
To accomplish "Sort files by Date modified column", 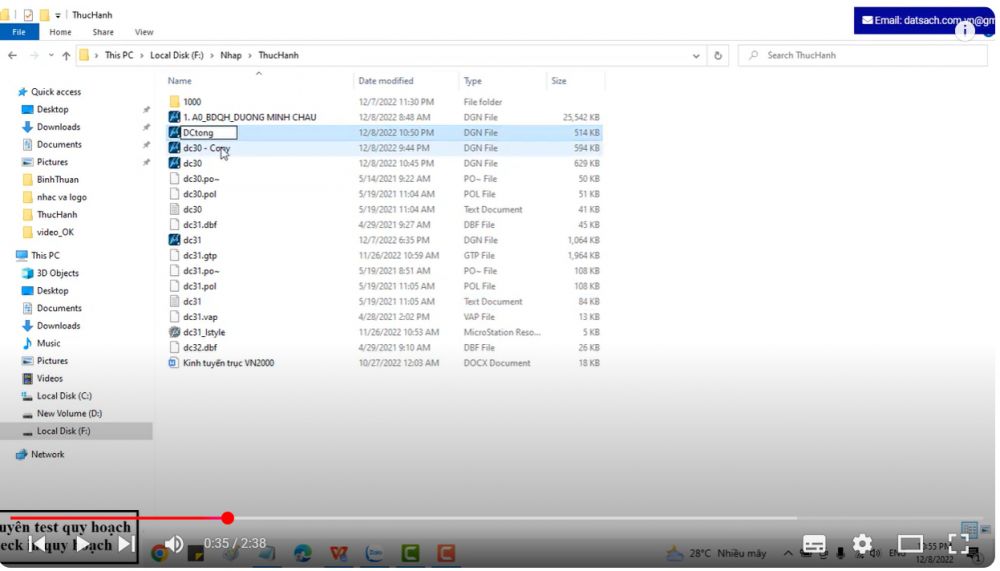I will click(x=386, y=81).
